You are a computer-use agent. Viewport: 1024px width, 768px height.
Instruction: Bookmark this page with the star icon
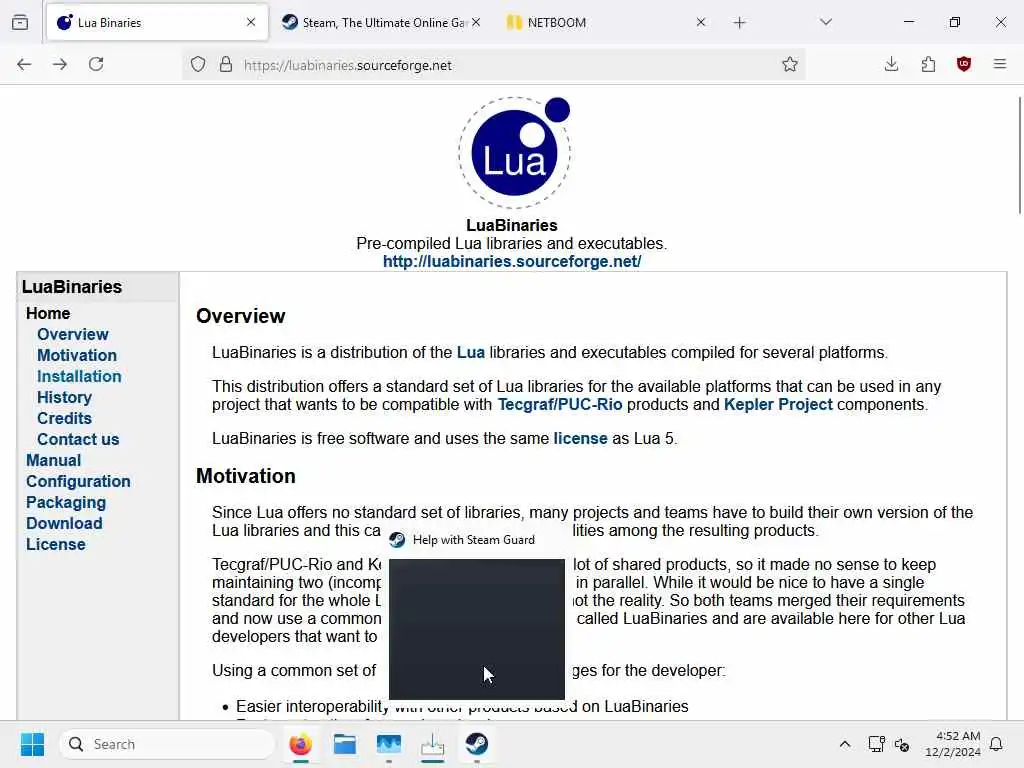(790, 64)
